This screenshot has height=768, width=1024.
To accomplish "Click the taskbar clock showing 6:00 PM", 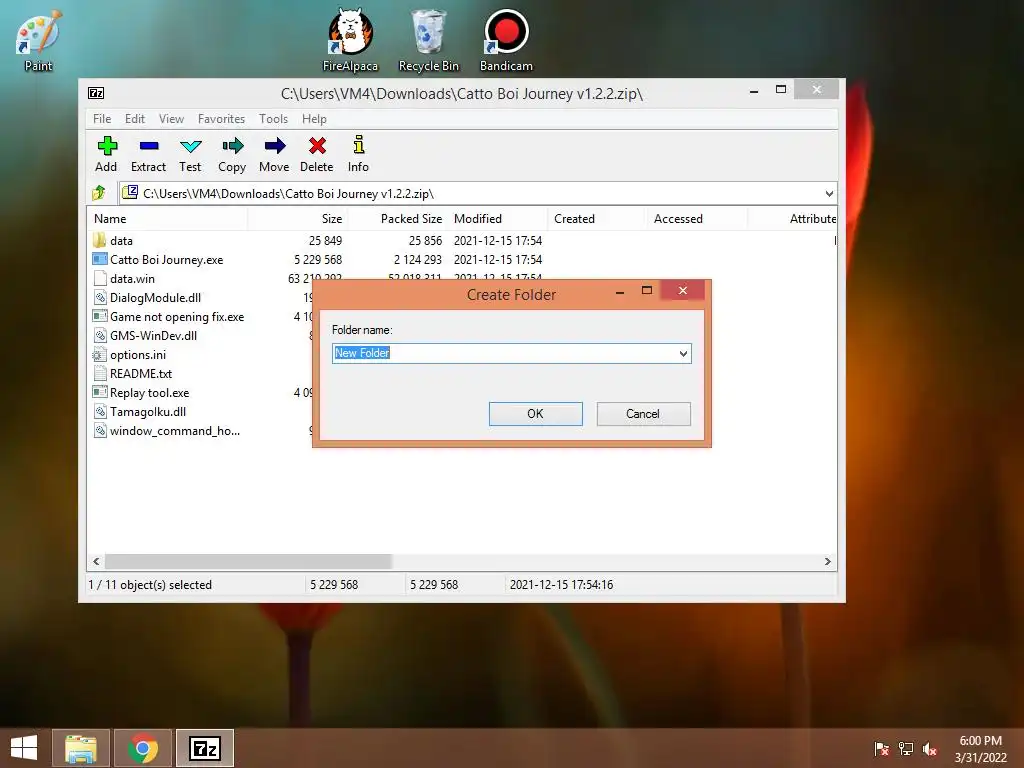I will (x=981, y=749).
